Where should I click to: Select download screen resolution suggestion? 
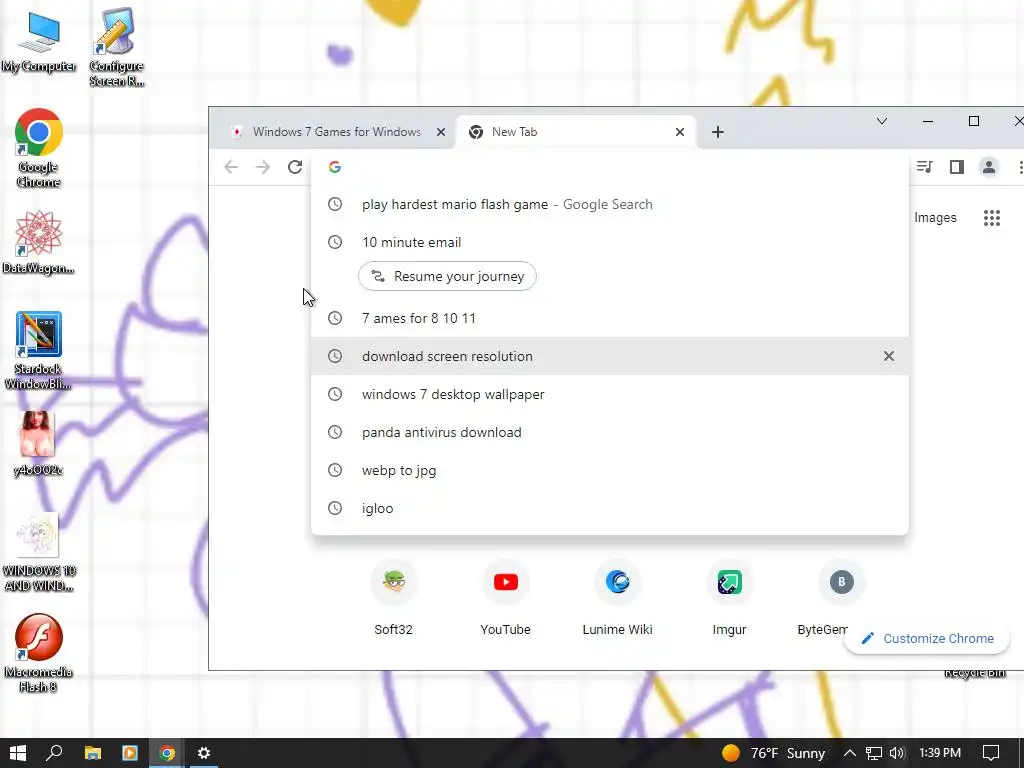click(609, 356)
